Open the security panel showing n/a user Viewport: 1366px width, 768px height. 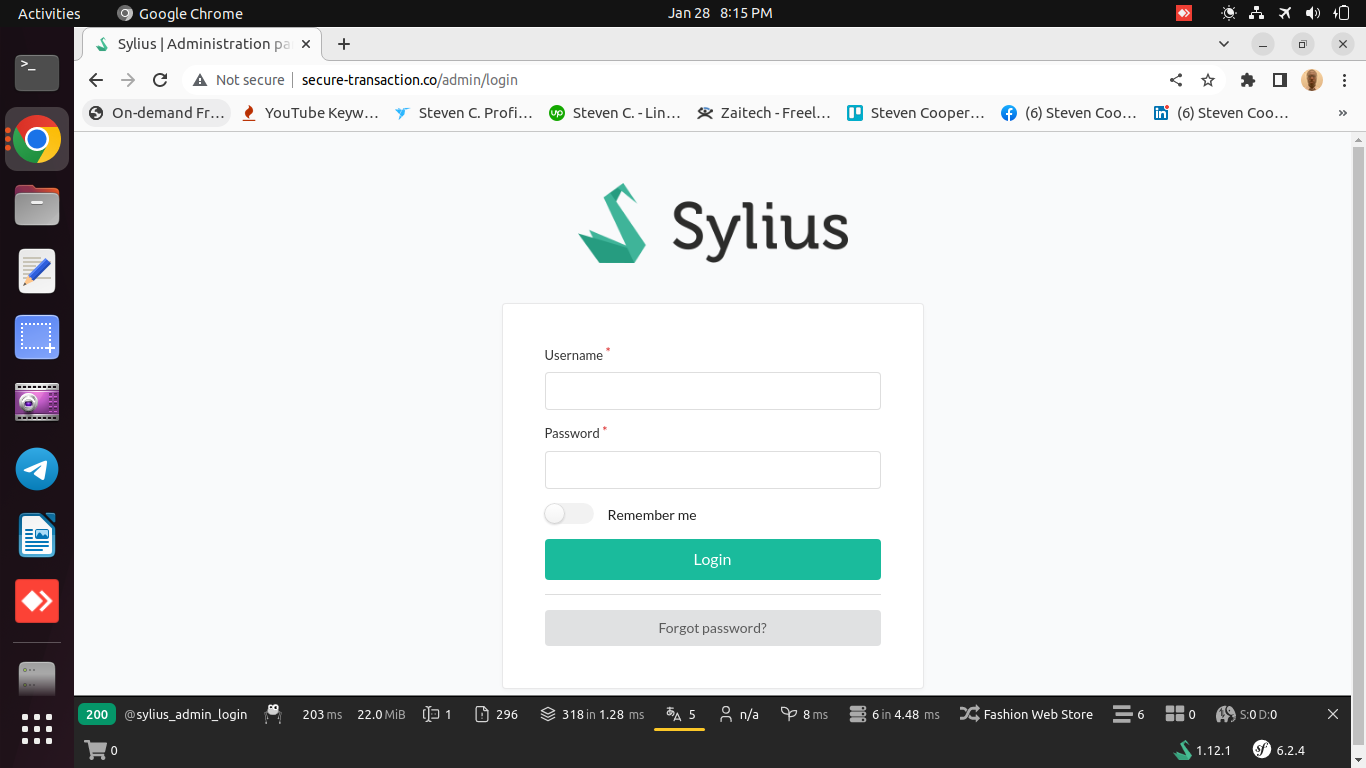click(739, 714)
